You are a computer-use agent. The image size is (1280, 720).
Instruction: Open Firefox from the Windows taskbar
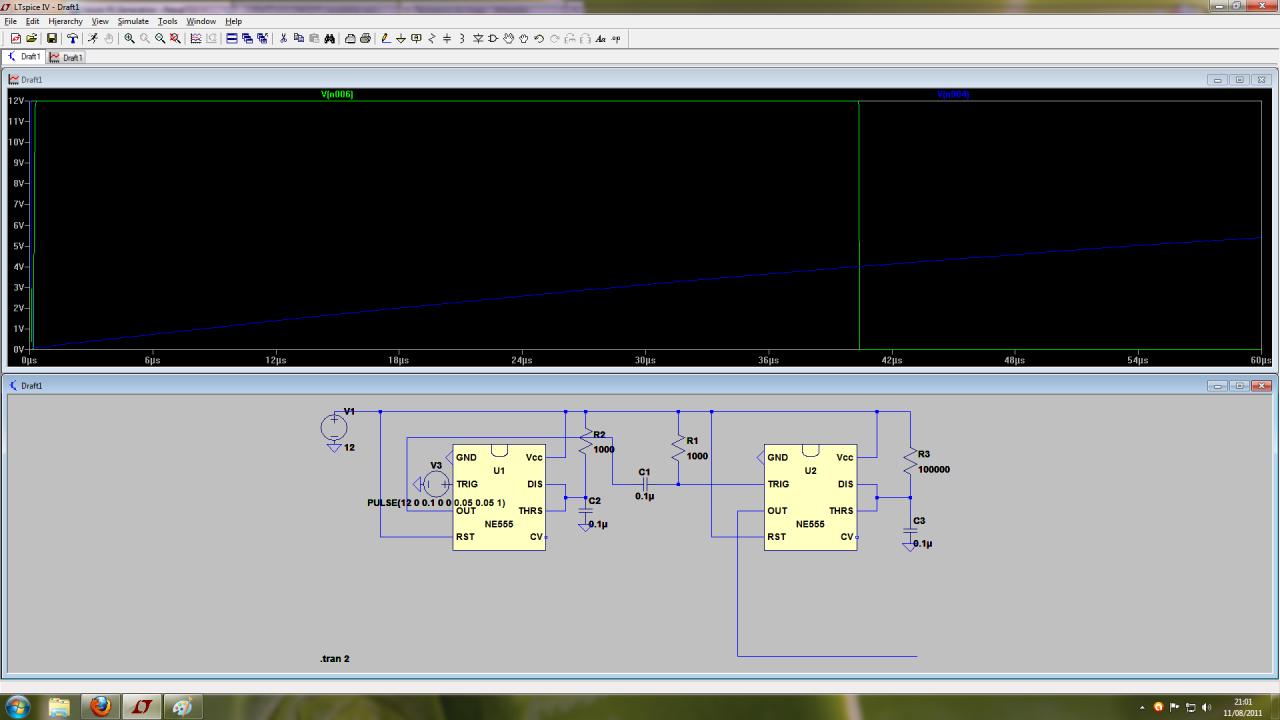[x=100, y=706]
